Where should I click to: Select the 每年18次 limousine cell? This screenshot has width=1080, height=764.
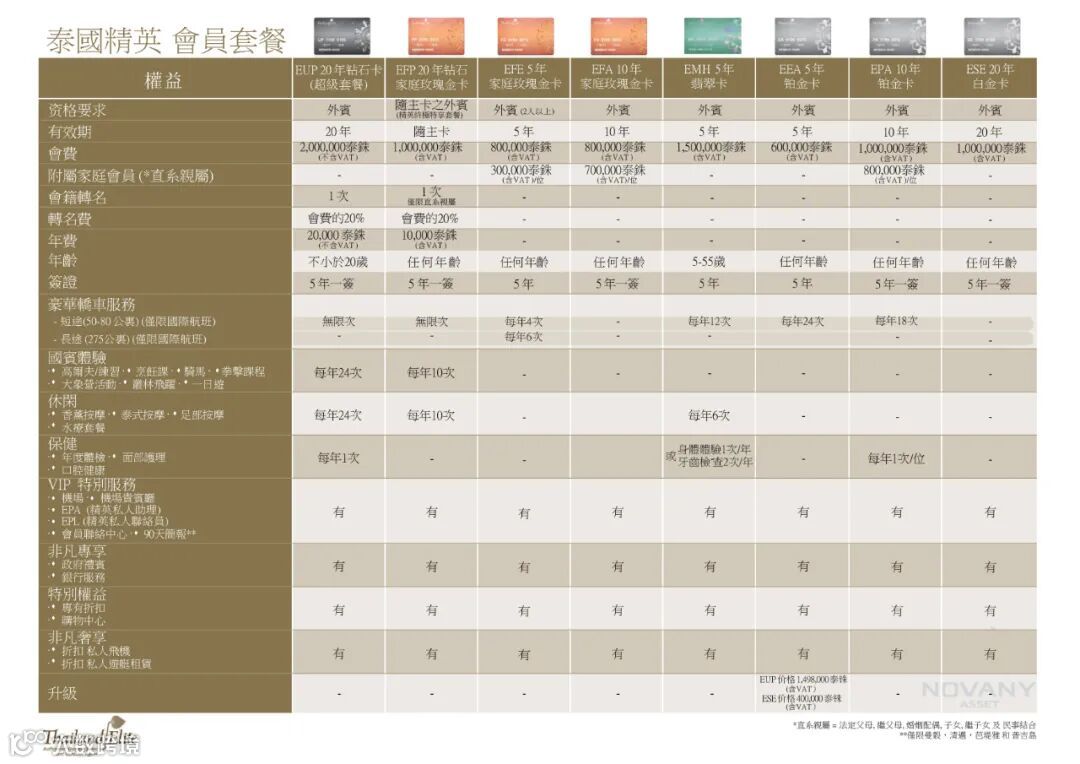(x=895, y=321)
